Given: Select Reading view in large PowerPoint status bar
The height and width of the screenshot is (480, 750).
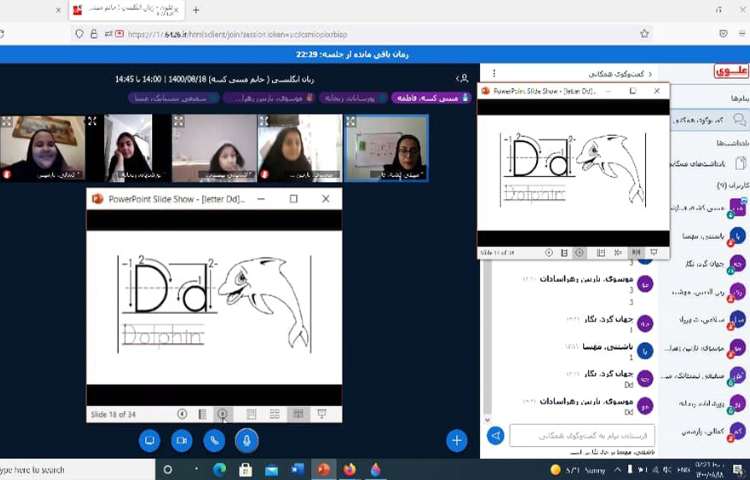Looking at the screenshot, I should 298,414.
